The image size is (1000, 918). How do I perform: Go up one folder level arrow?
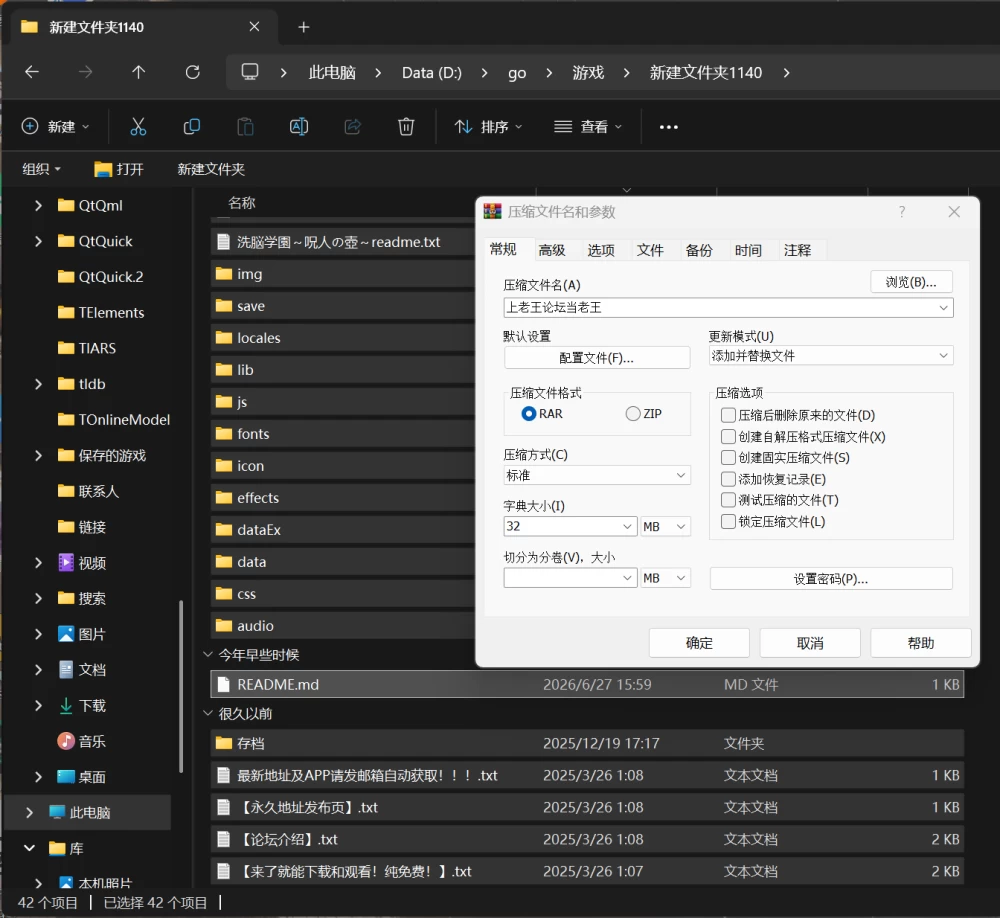(138, 72)
